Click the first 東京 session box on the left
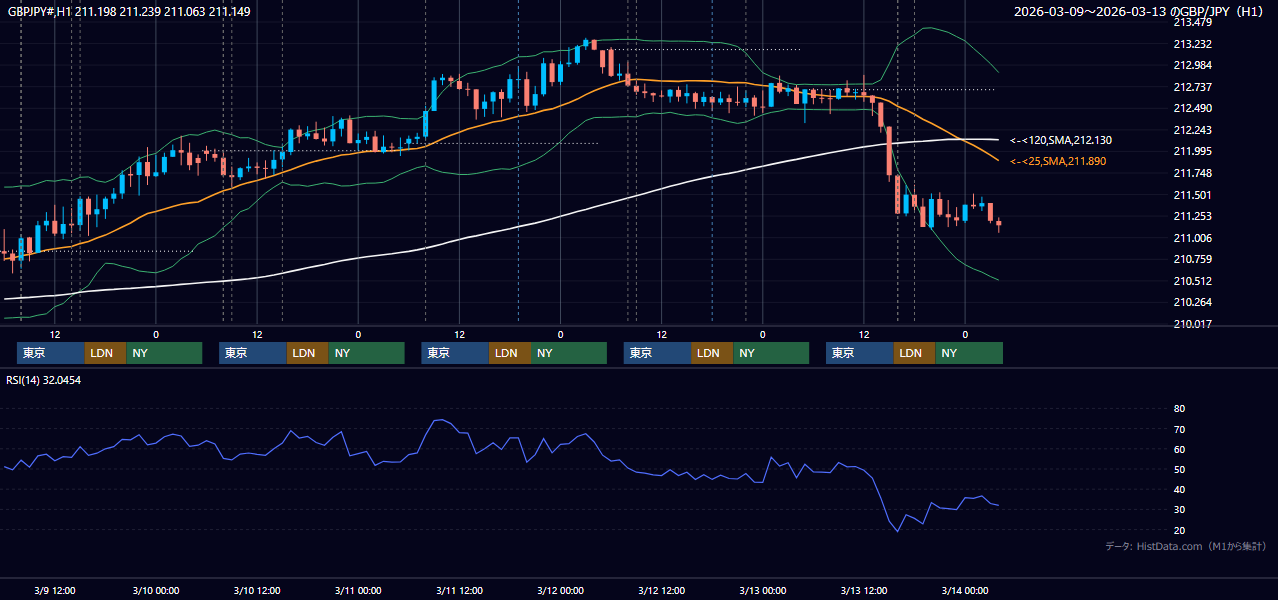This screenshot has width=1278, height=600. coord(50,353)
